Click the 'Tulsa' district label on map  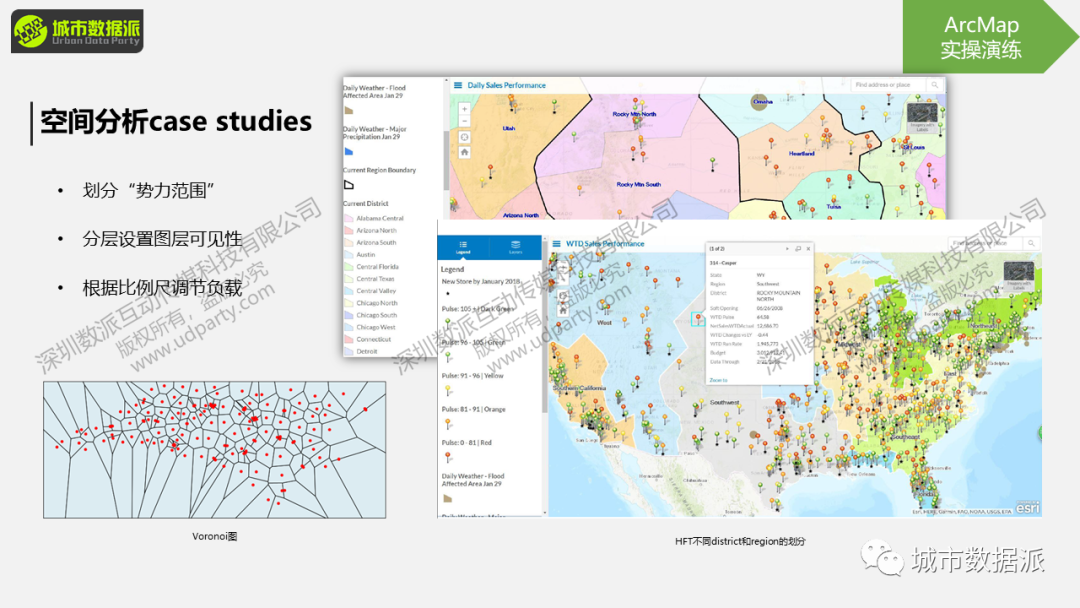coord(833,207)
